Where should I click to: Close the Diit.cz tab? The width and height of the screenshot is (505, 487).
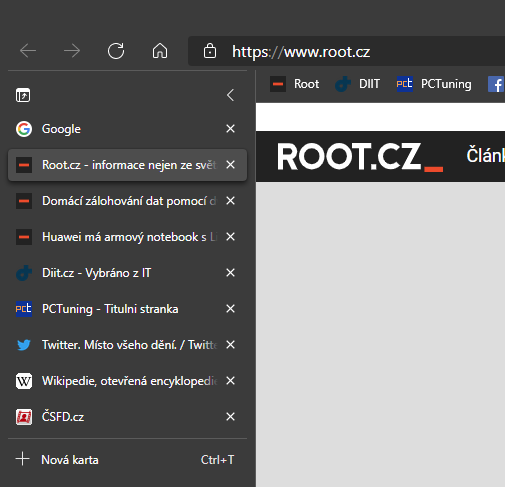pyautogui.click(x=230, y=273)
